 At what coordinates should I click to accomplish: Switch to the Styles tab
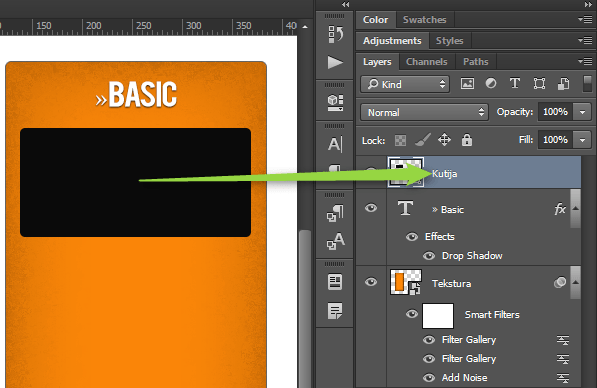coord(450,40)
